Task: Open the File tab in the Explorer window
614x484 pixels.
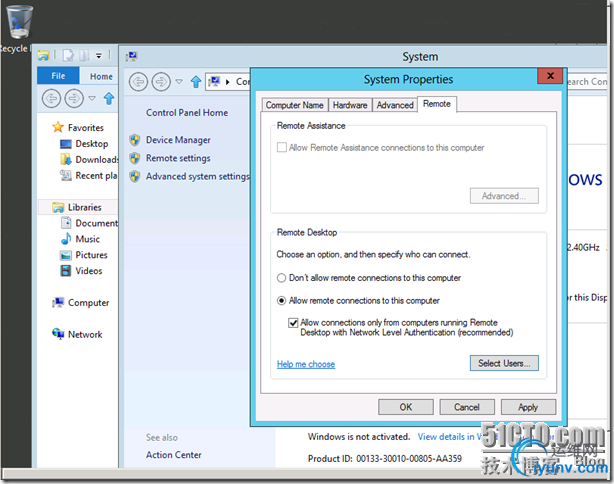Action: (58, 76)
